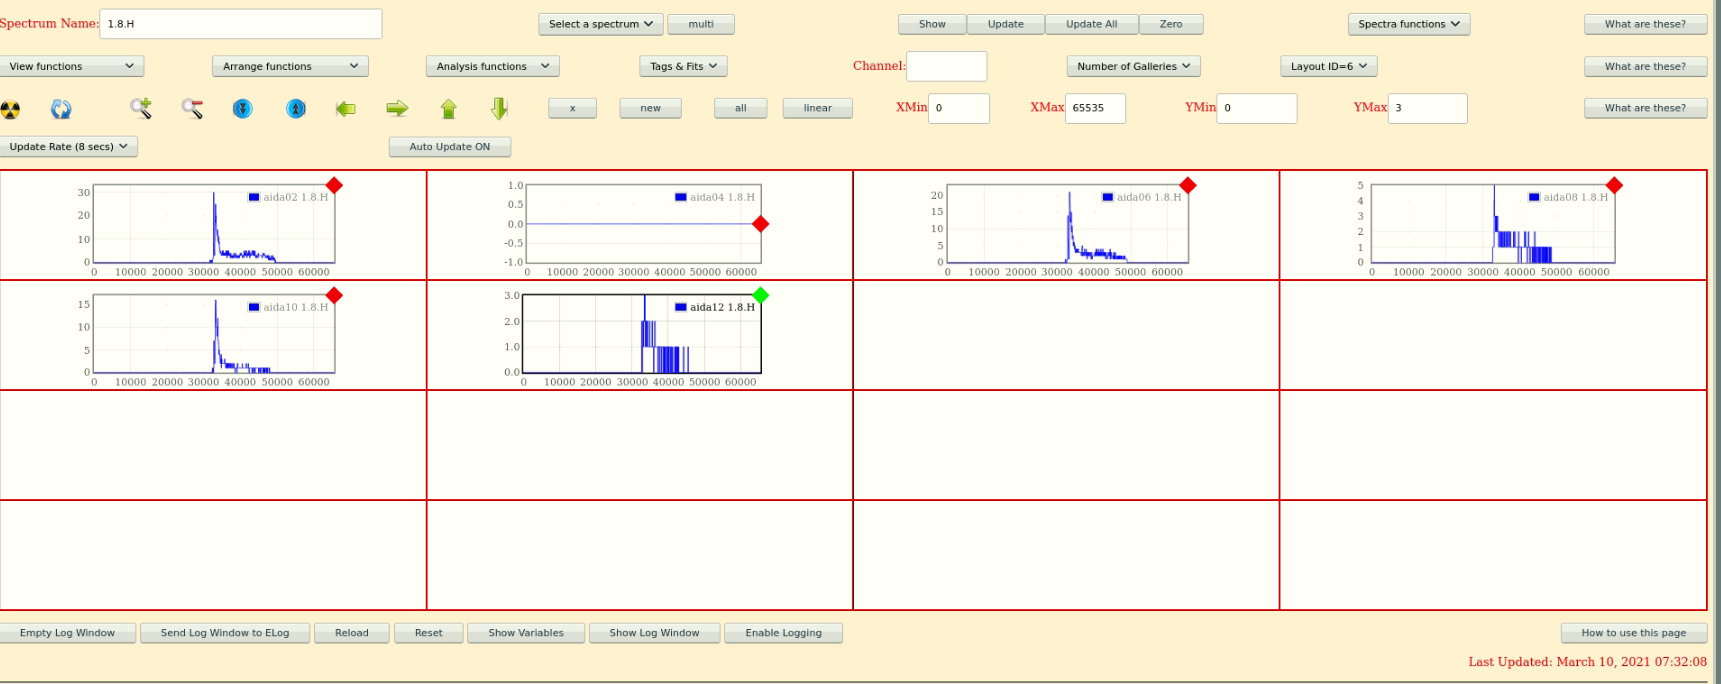
Task: Click the blue double up-arrow icon
Action: [x=296, y=108]
